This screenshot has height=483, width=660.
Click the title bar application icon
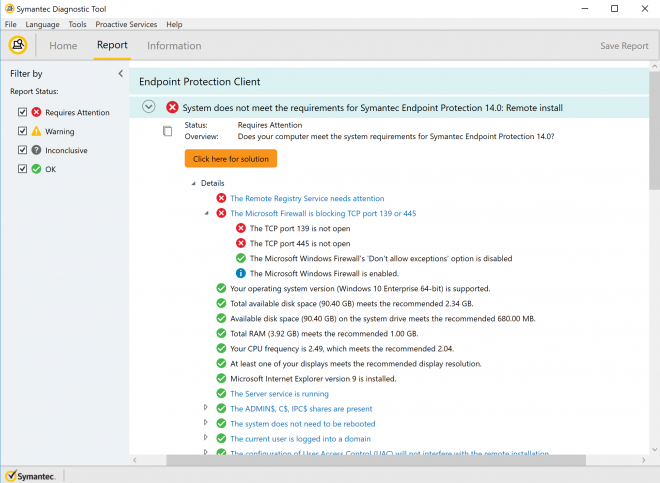(x=9, y=8)
